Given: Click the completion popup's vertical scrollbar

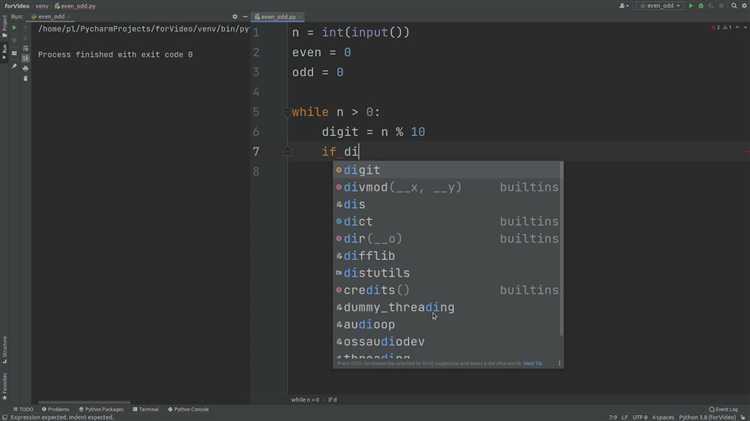Looking at the screenshot, I should (562, 249).
